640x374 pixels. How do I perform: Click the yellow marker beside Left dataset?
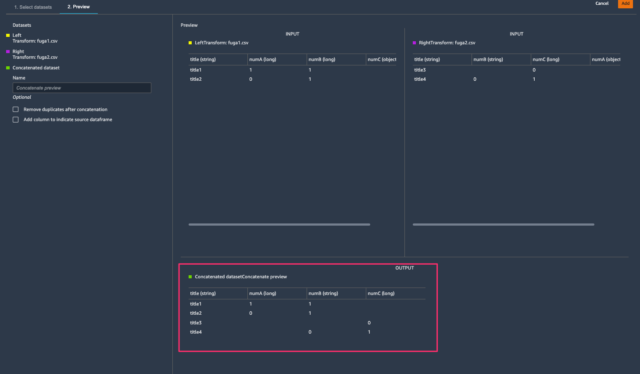click(8, 36)
